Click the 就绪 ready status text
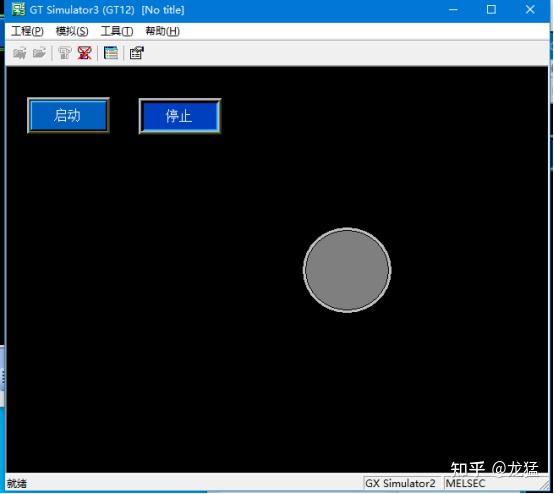This screenshot has width=554, height=494. pos(17,483)
